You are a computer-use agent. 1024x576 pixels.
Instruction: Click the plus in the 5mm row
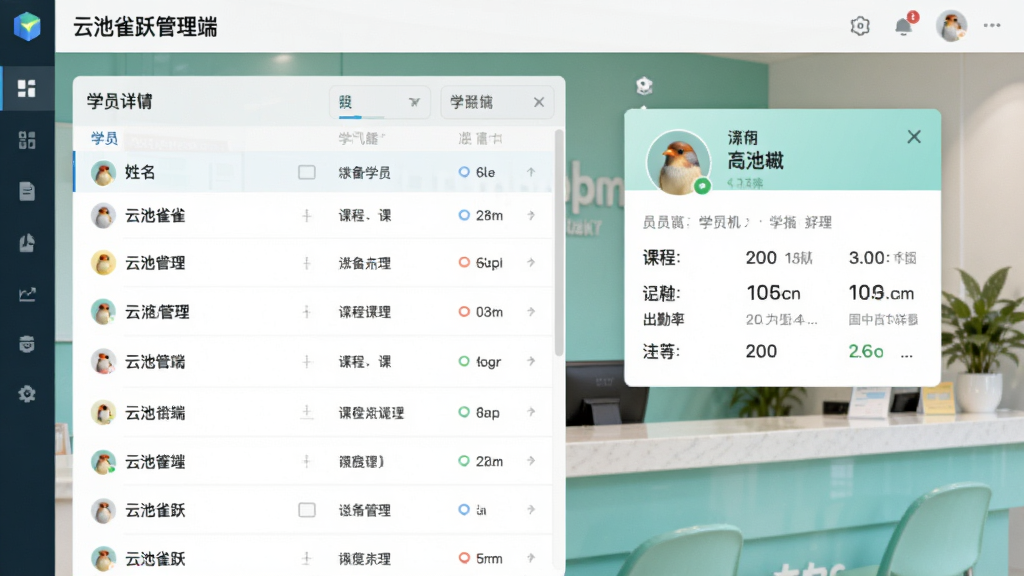coord(307,559)
